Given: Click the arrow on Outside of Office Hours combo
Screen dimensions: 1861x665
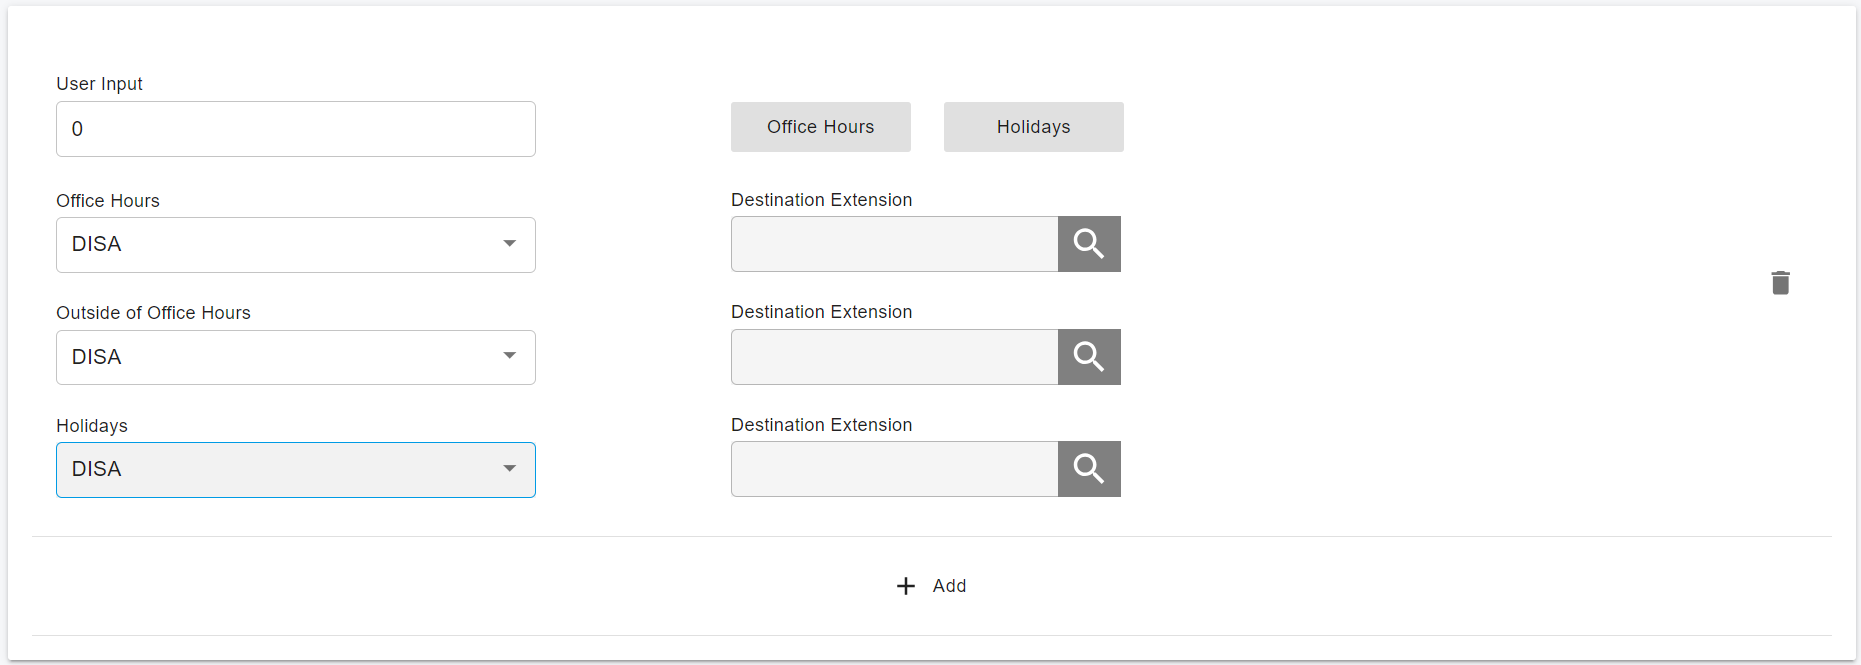Looking at the screenshot, I should coord(510,356).
